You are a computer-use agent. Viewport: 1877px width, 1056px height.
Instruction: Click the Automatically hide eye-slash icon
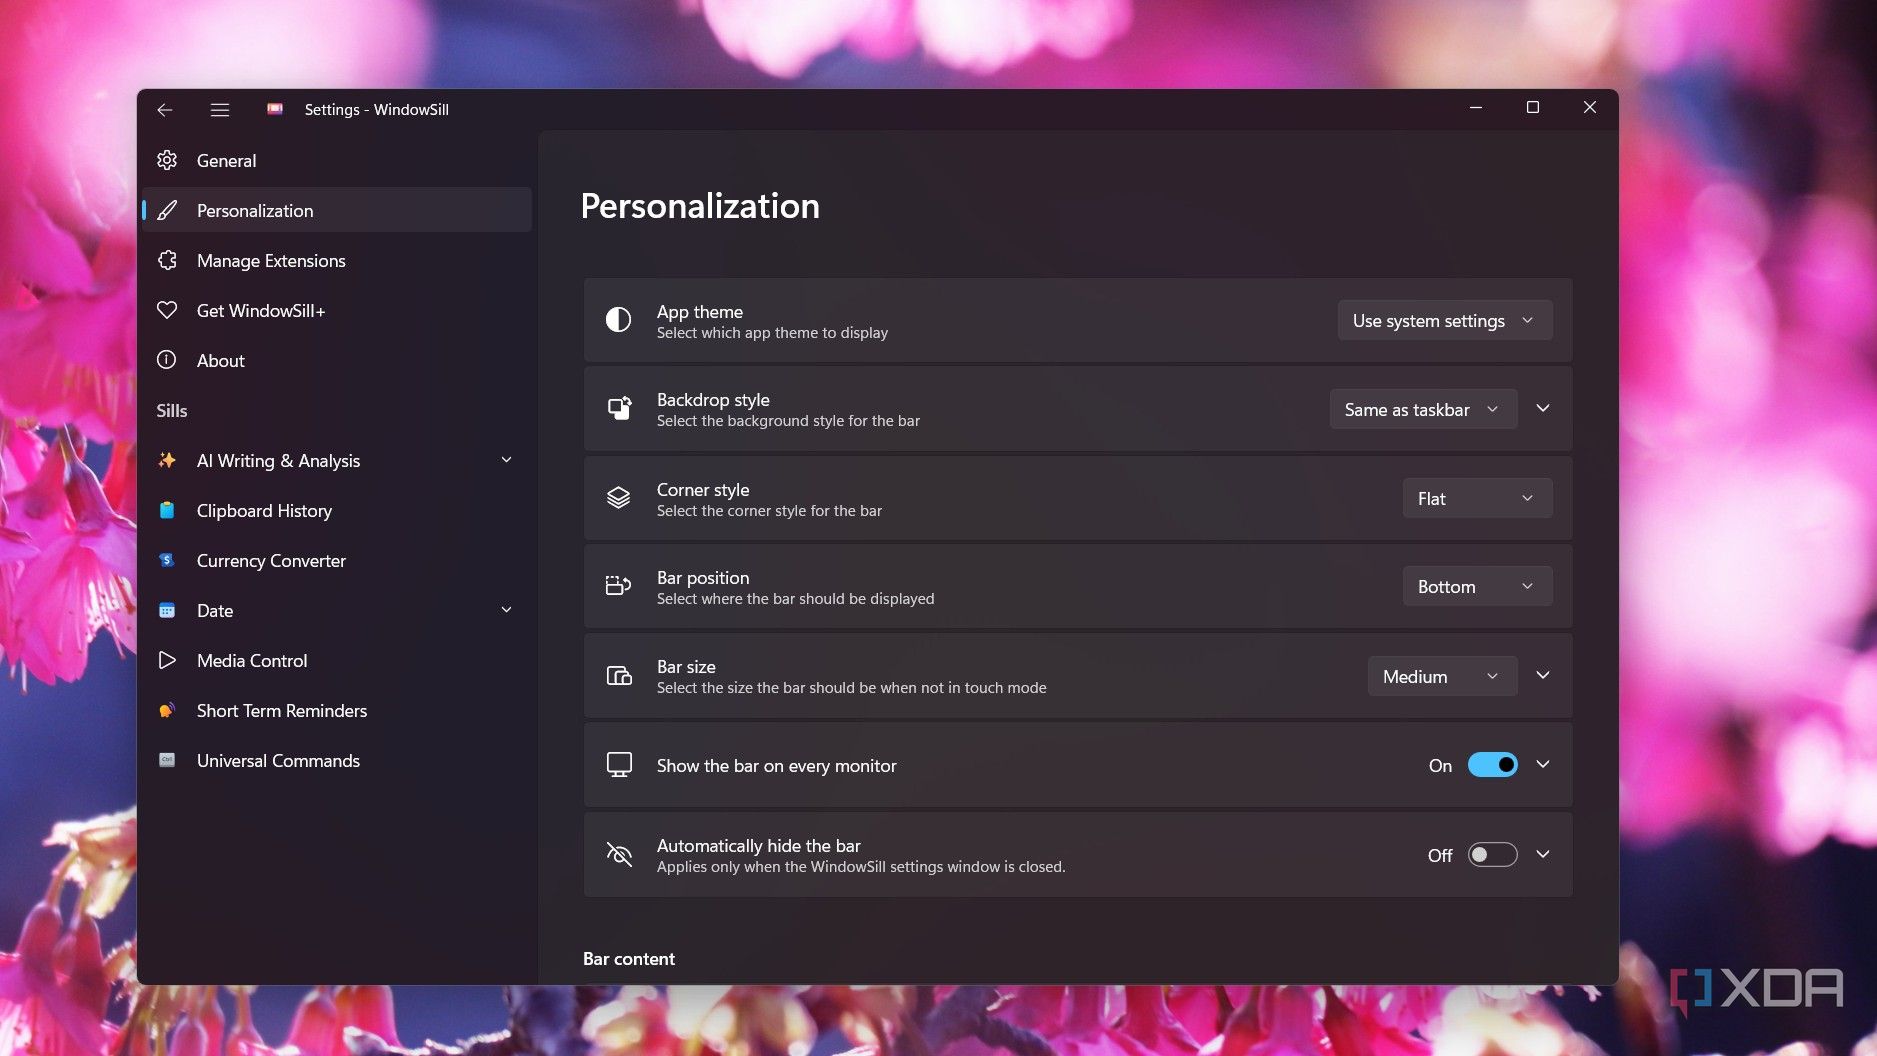[619, 854]
